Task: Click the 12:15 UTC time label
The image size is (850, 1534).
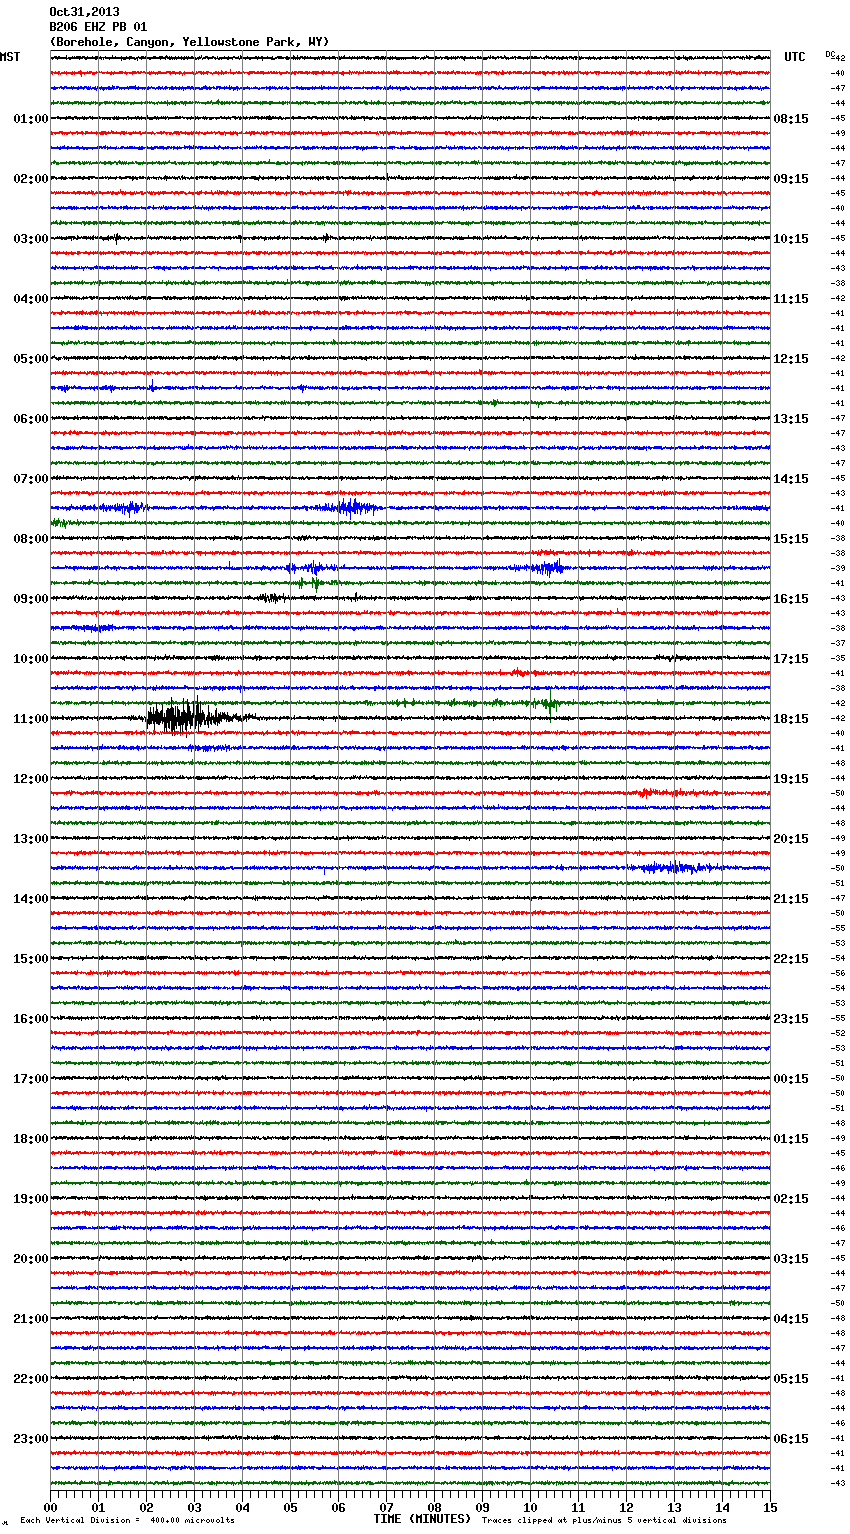Action: [x=791, y=359]
